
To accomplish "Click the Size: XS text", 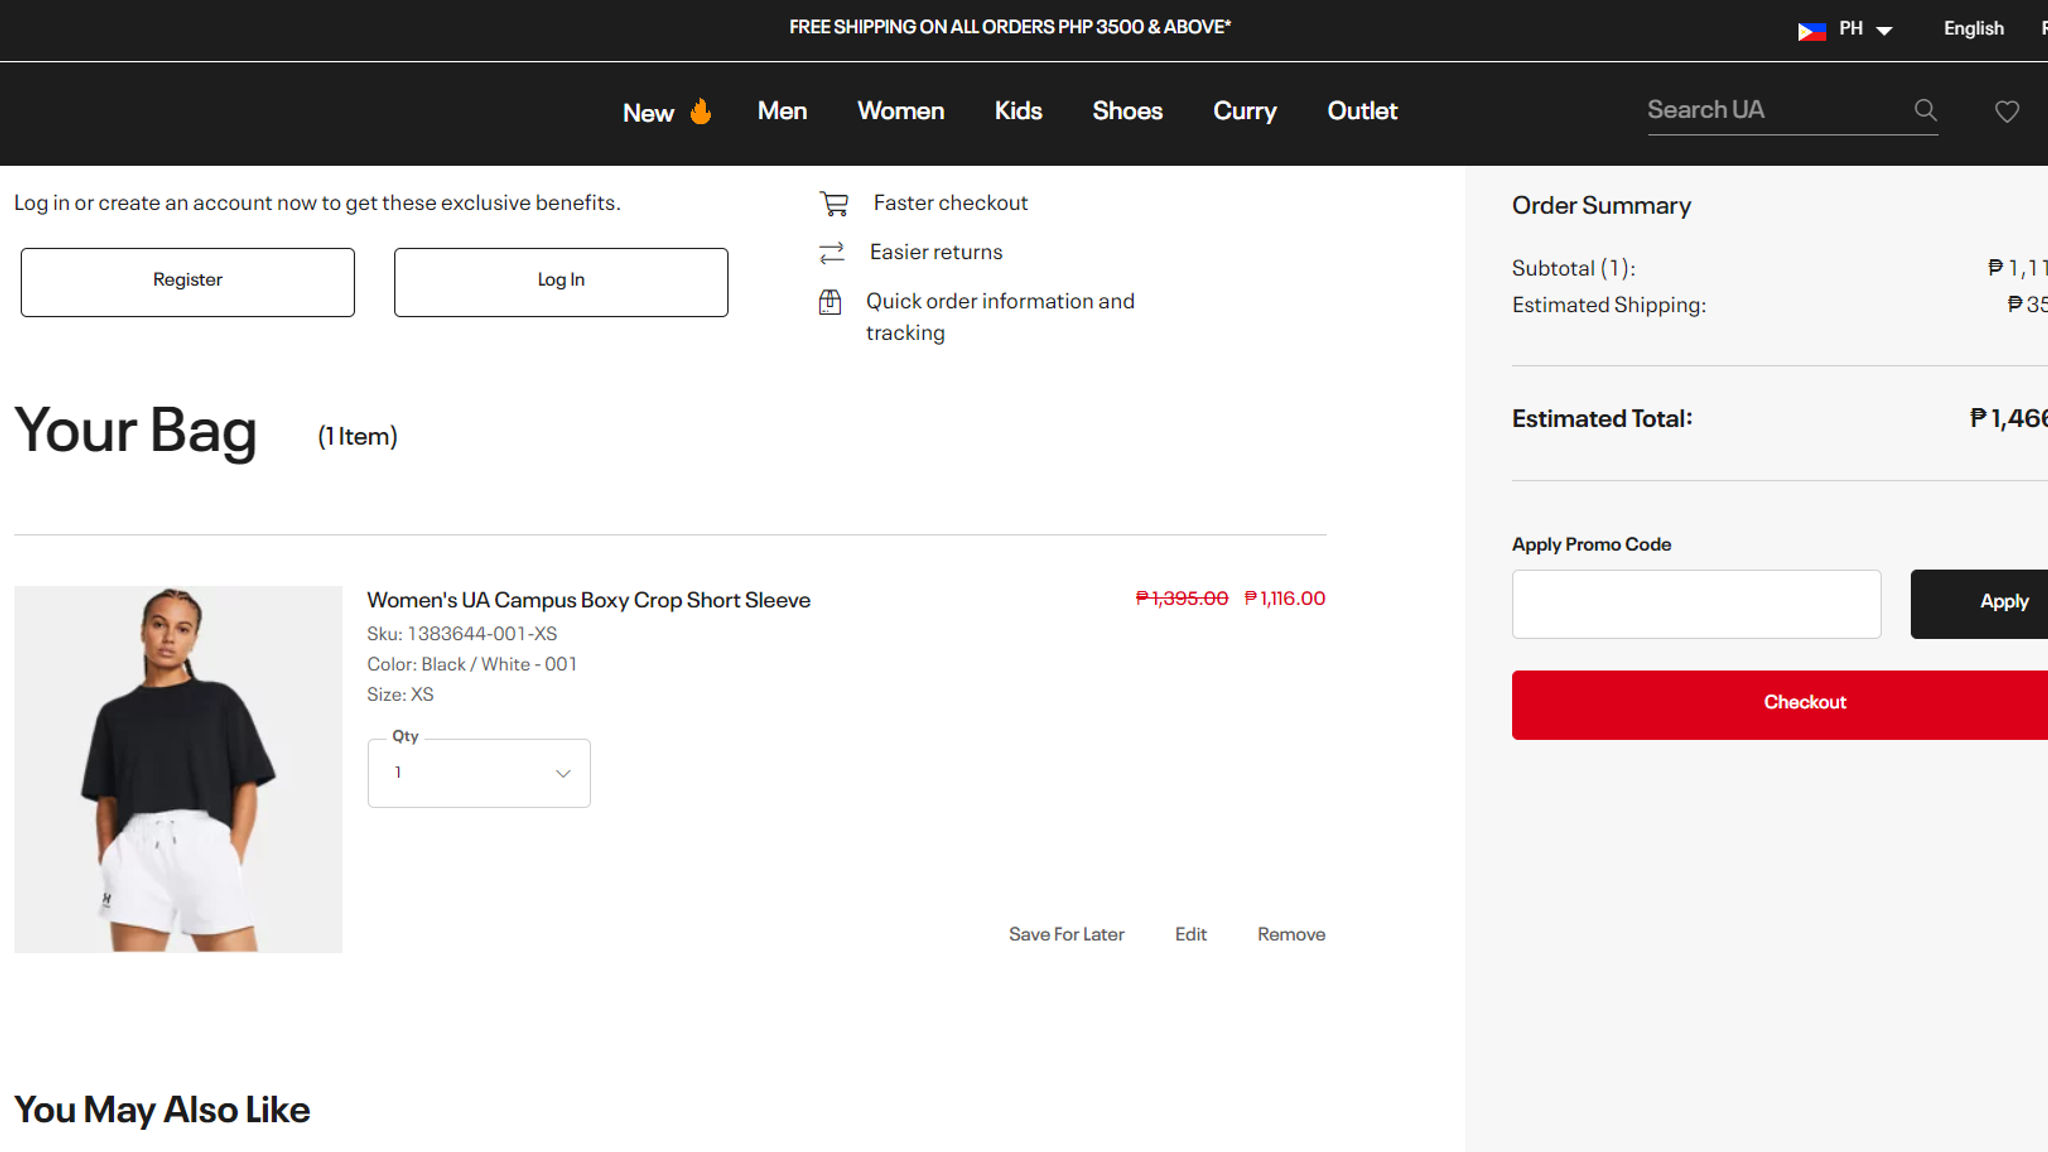I will (x=400, y=694).
